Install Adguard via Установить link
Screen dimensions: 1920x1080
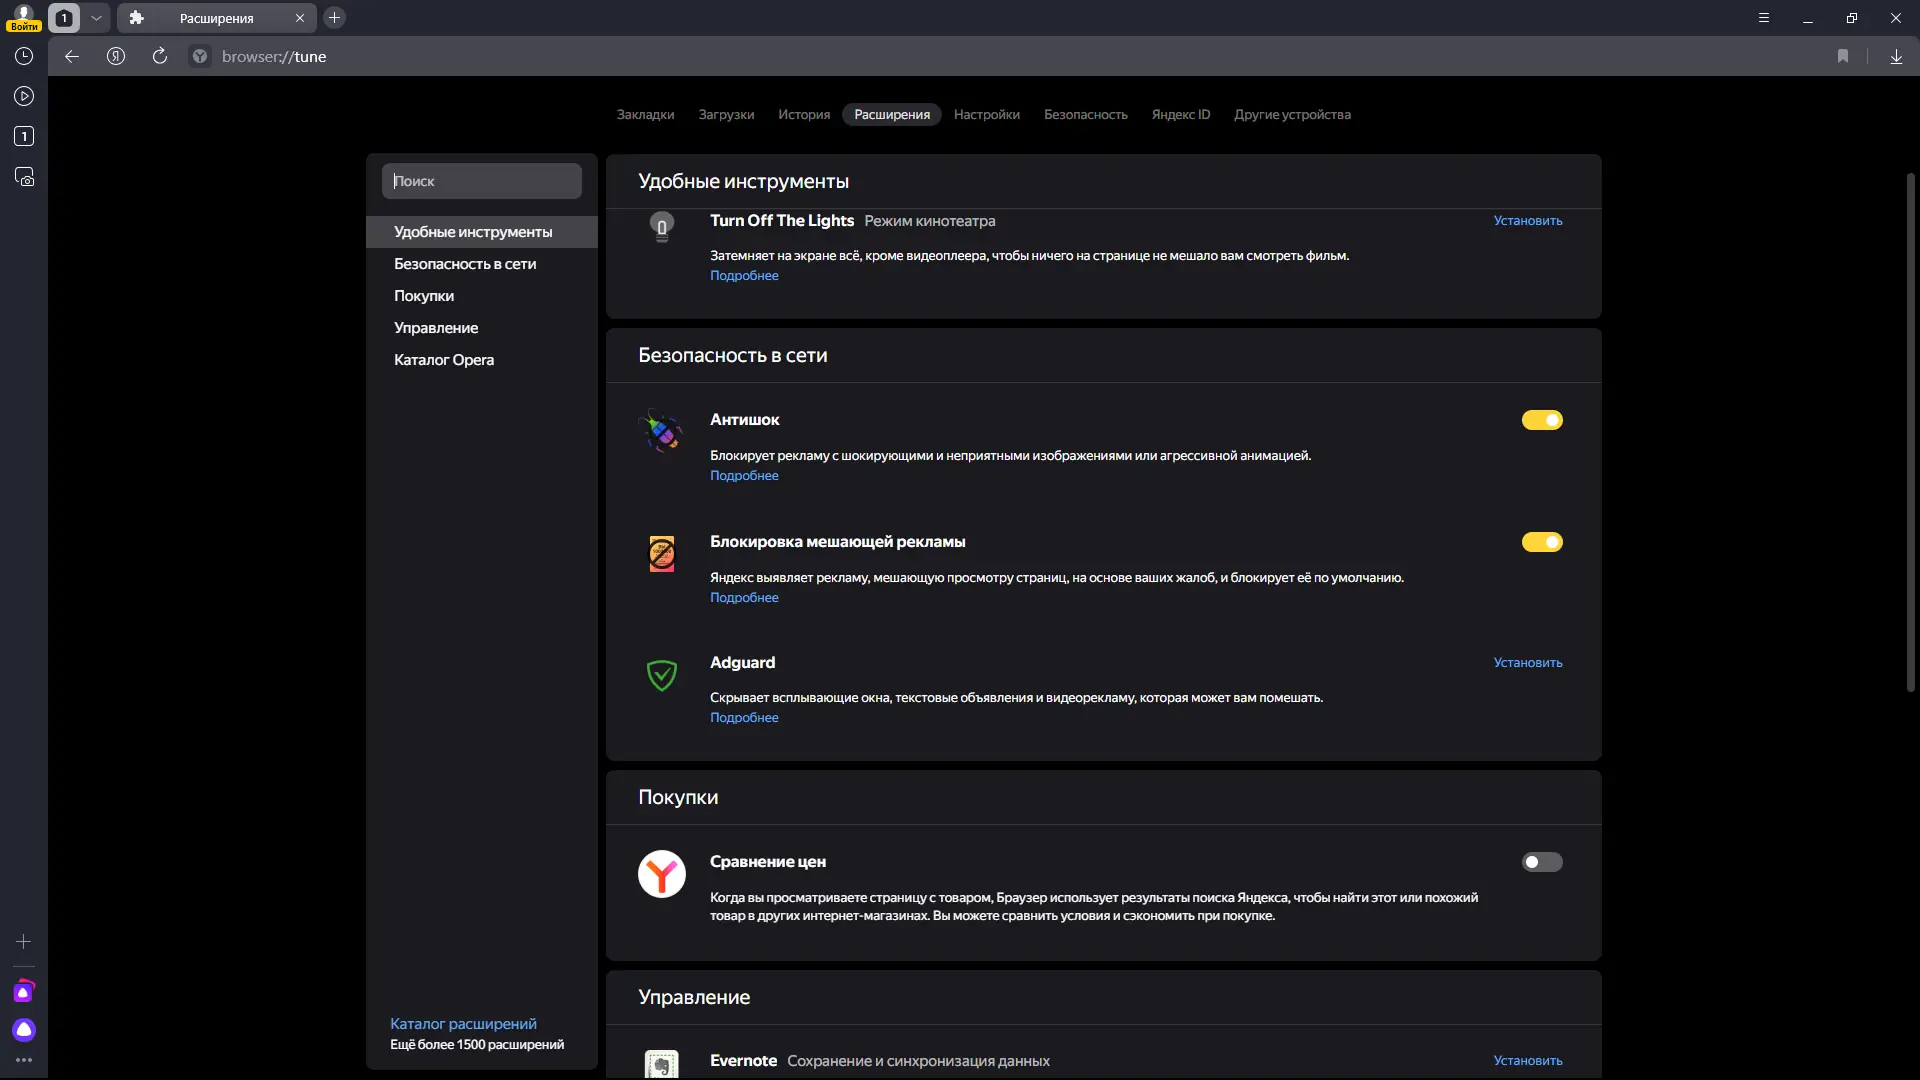(1527, 663)
